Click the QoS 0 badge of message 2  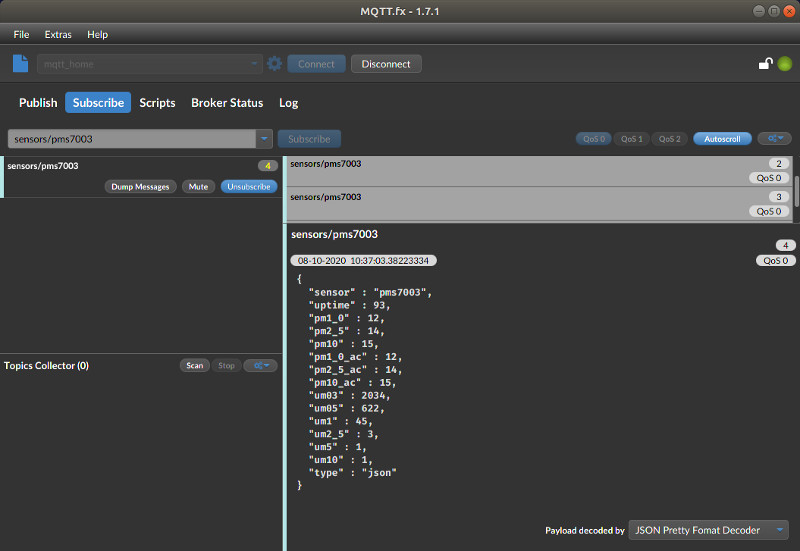(768, 178)
